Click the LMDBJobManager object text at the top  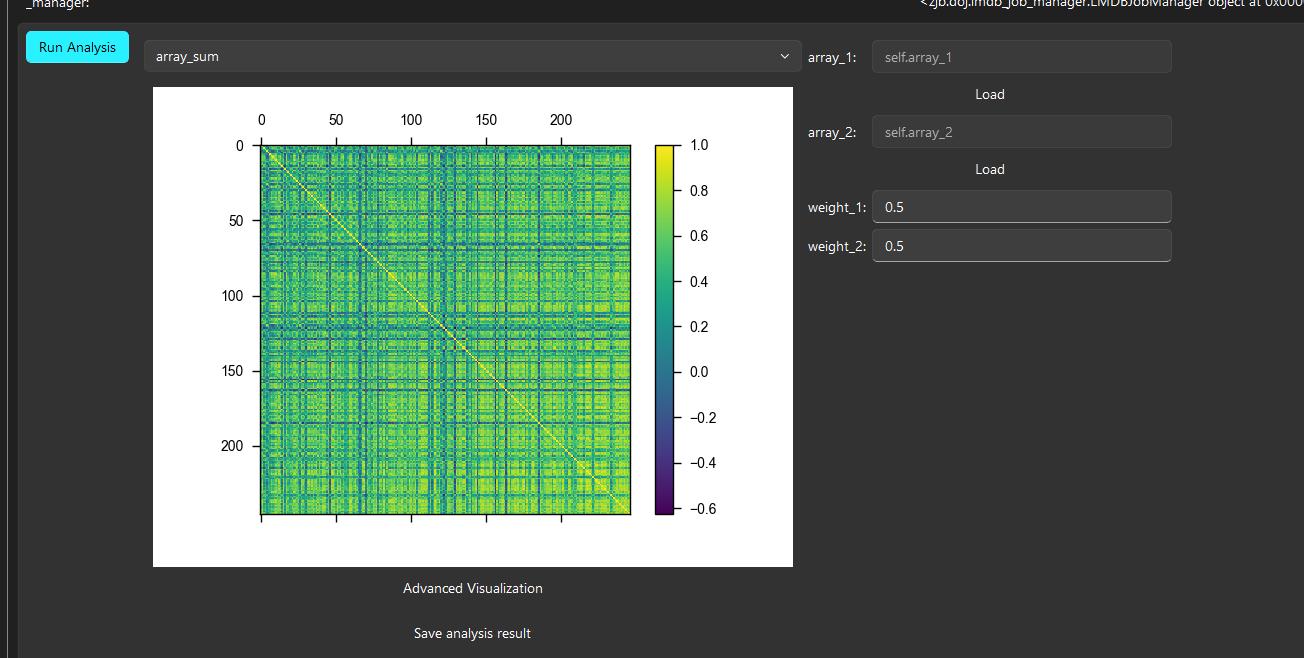pos(1110,4)
